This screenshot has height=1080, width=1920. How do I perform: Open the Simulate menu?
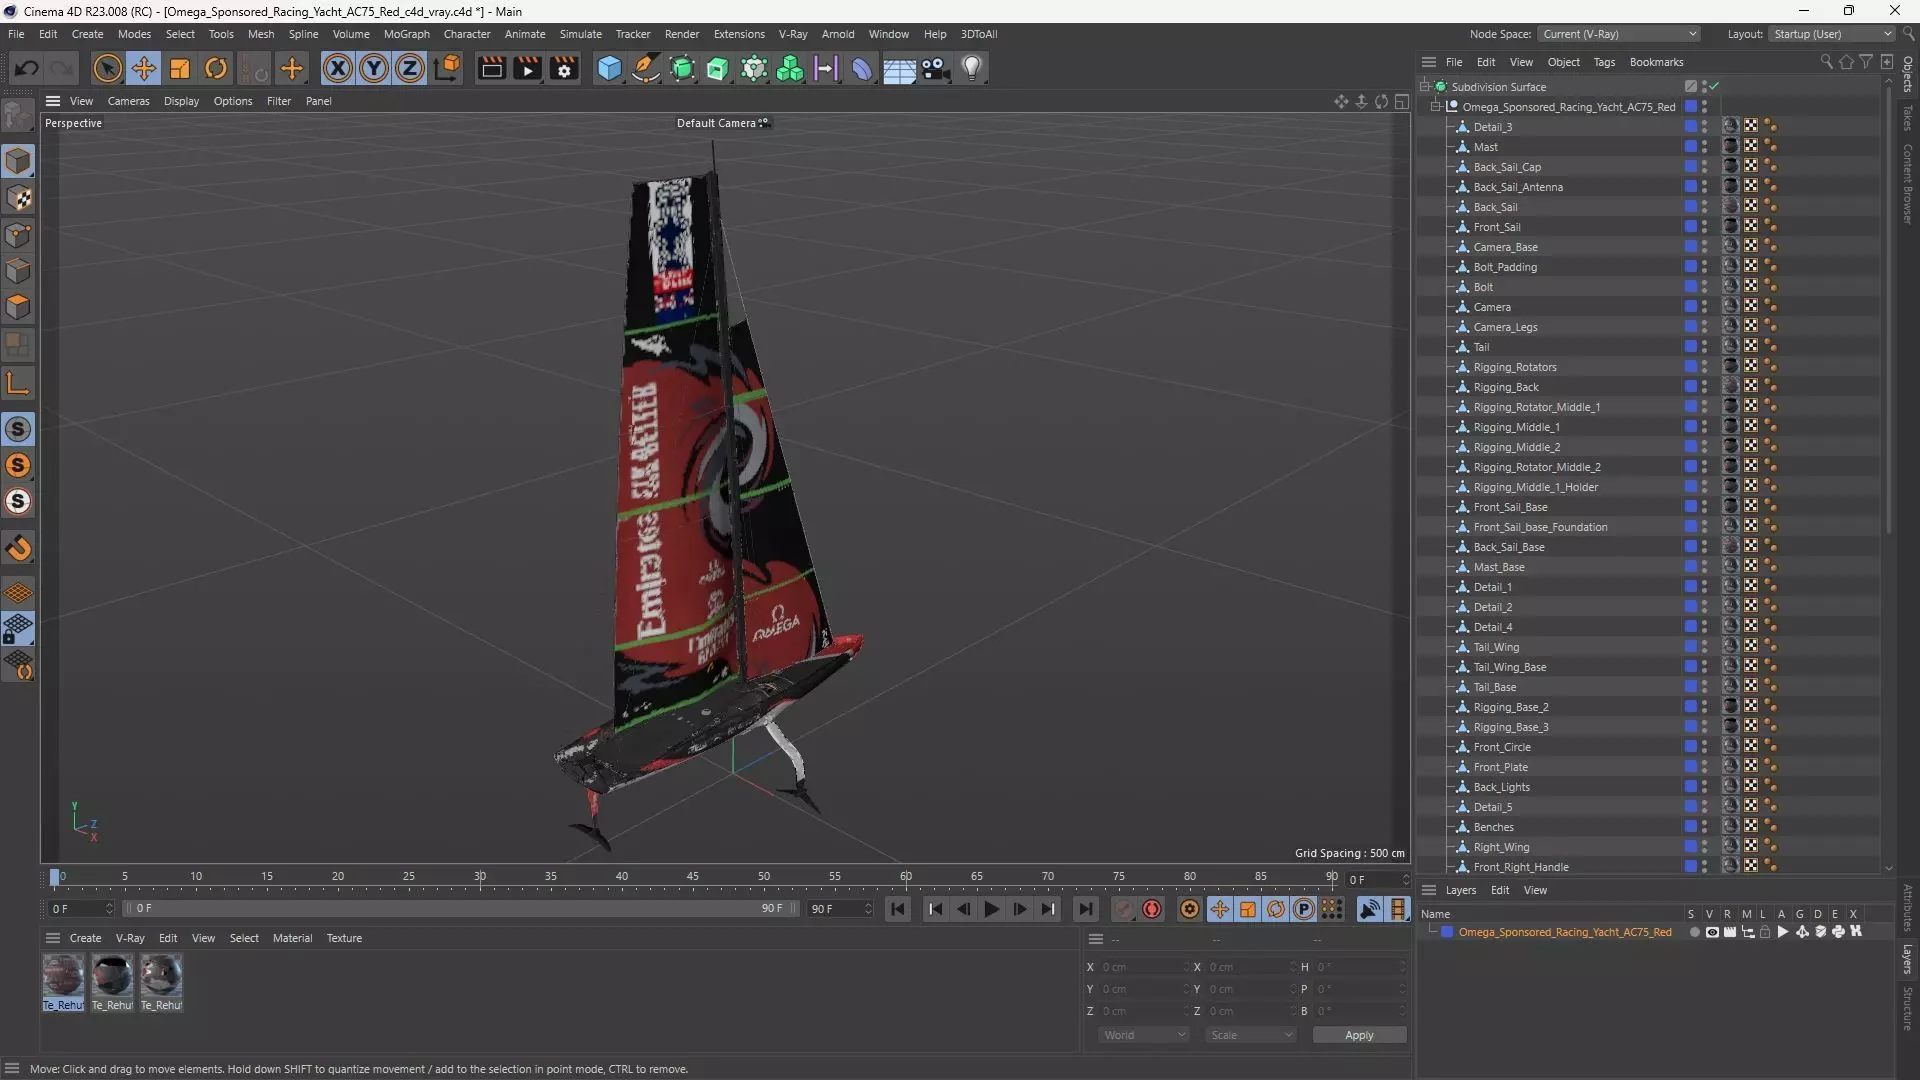(x=581, y=34)
